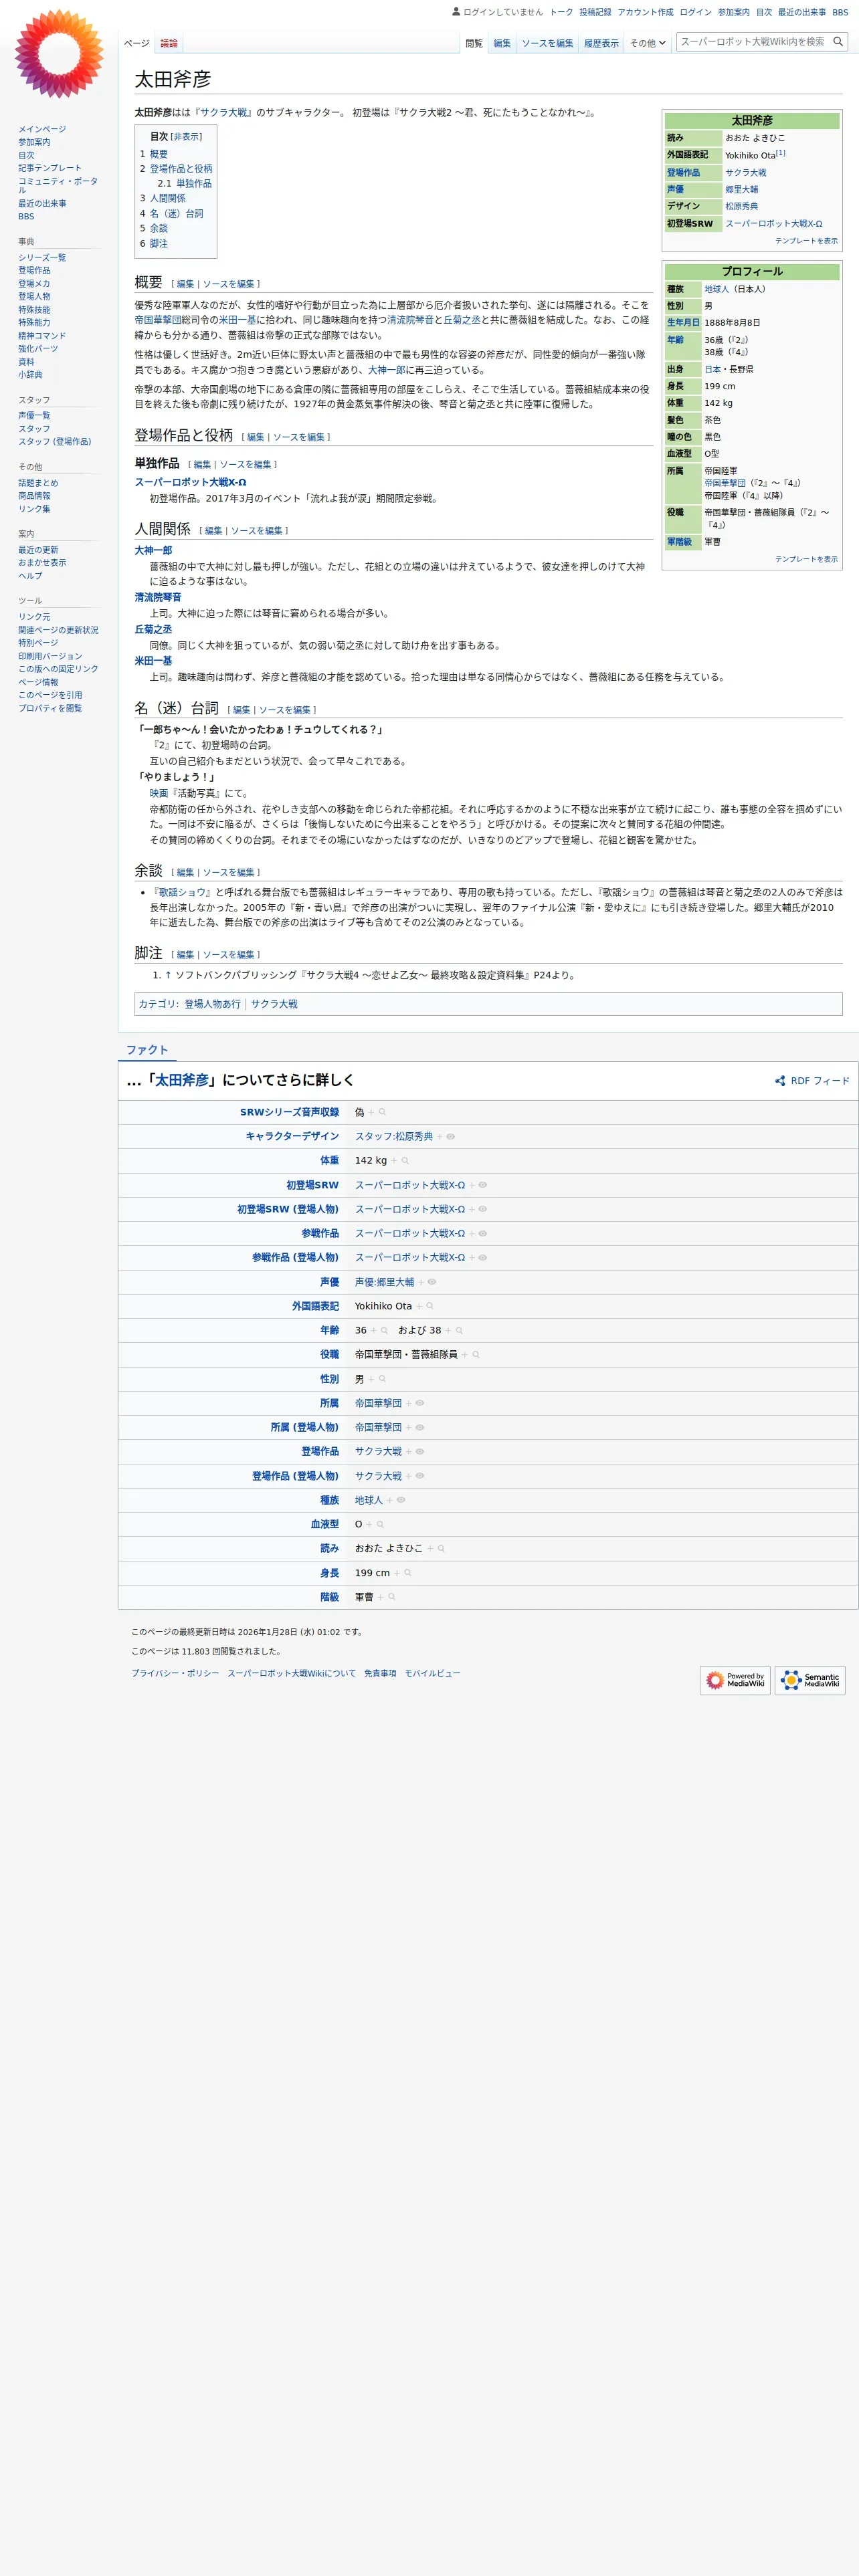Screen dimensions: 859x2576
Task: Open スーパーロボット大戦X-Ω under 単独作品
Action: [190, 482]
